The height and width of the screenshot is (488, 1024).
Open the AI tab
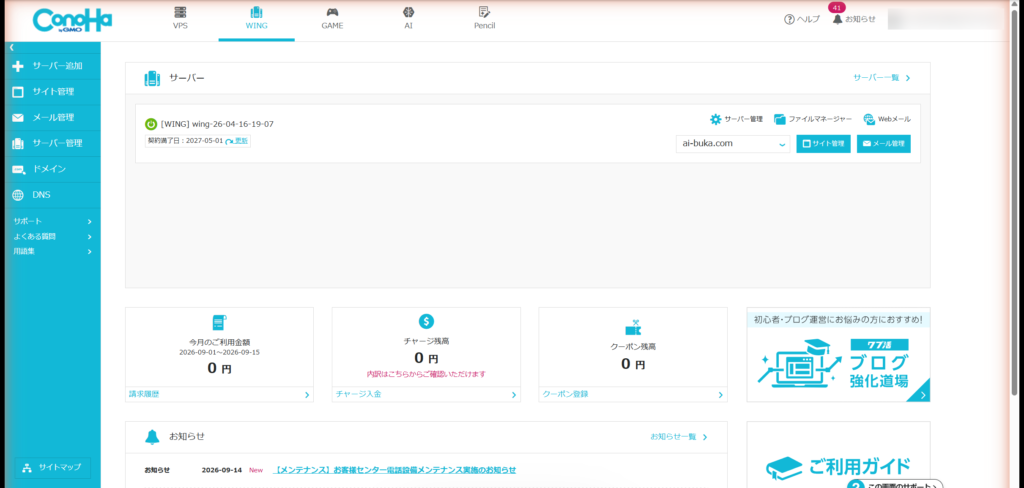(408, 19)
